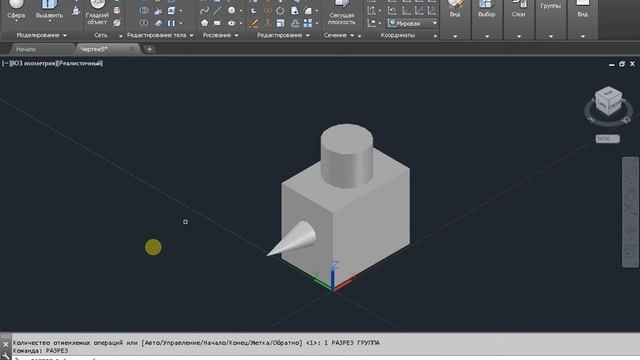Image resolution: width=640 pixels, height=360 pixels.
Task: Click the Гладкий объект mesh tool
Action: pyautogui.click(x=97, y=12)
